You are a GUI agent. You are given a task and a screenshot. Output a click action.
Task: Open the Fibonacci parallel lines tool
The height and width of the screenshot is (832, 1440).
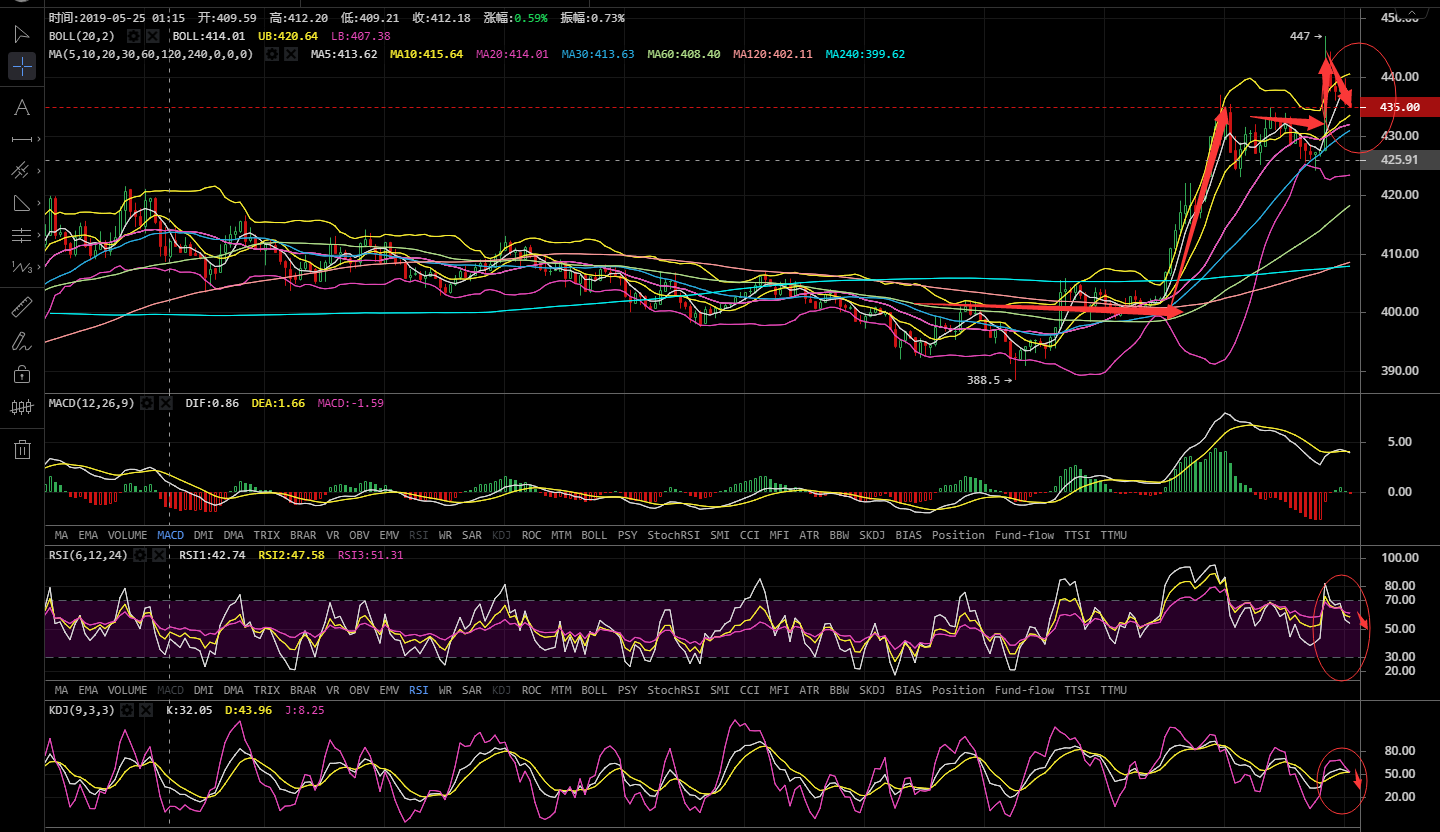(x=22, y=235)
